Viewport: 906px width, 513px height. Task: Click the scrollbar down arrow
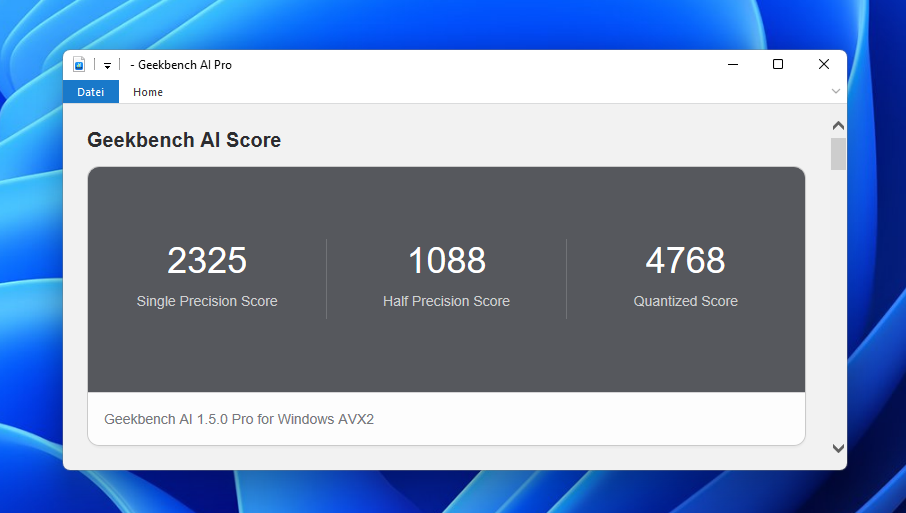coord(838,448)
